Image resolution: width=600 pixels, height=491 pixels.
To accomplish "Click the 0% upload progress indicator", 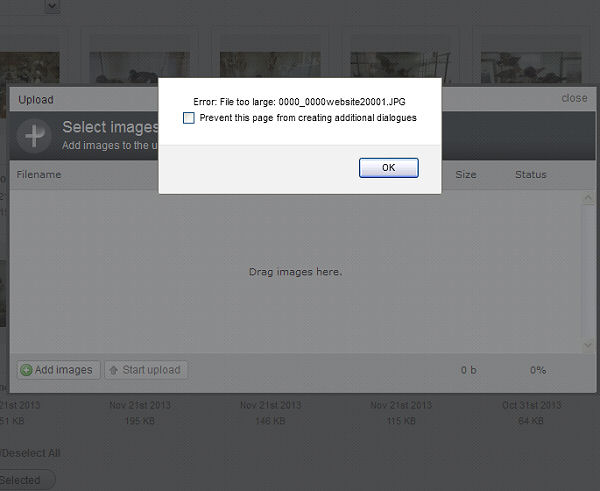I will tap(538, 370).
